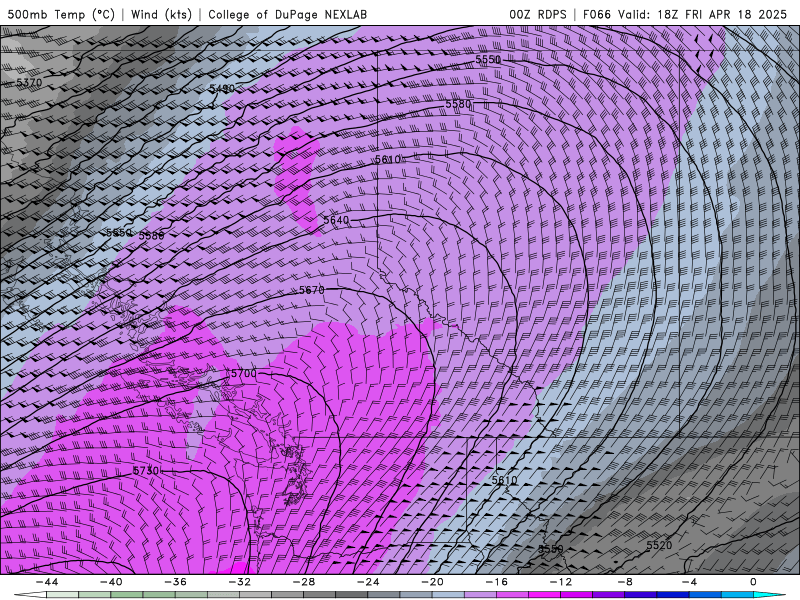The width and height of the screenshot is (800, 600).
Task: Click the -24 value on the temperature scale
Action: pos(368,582)
